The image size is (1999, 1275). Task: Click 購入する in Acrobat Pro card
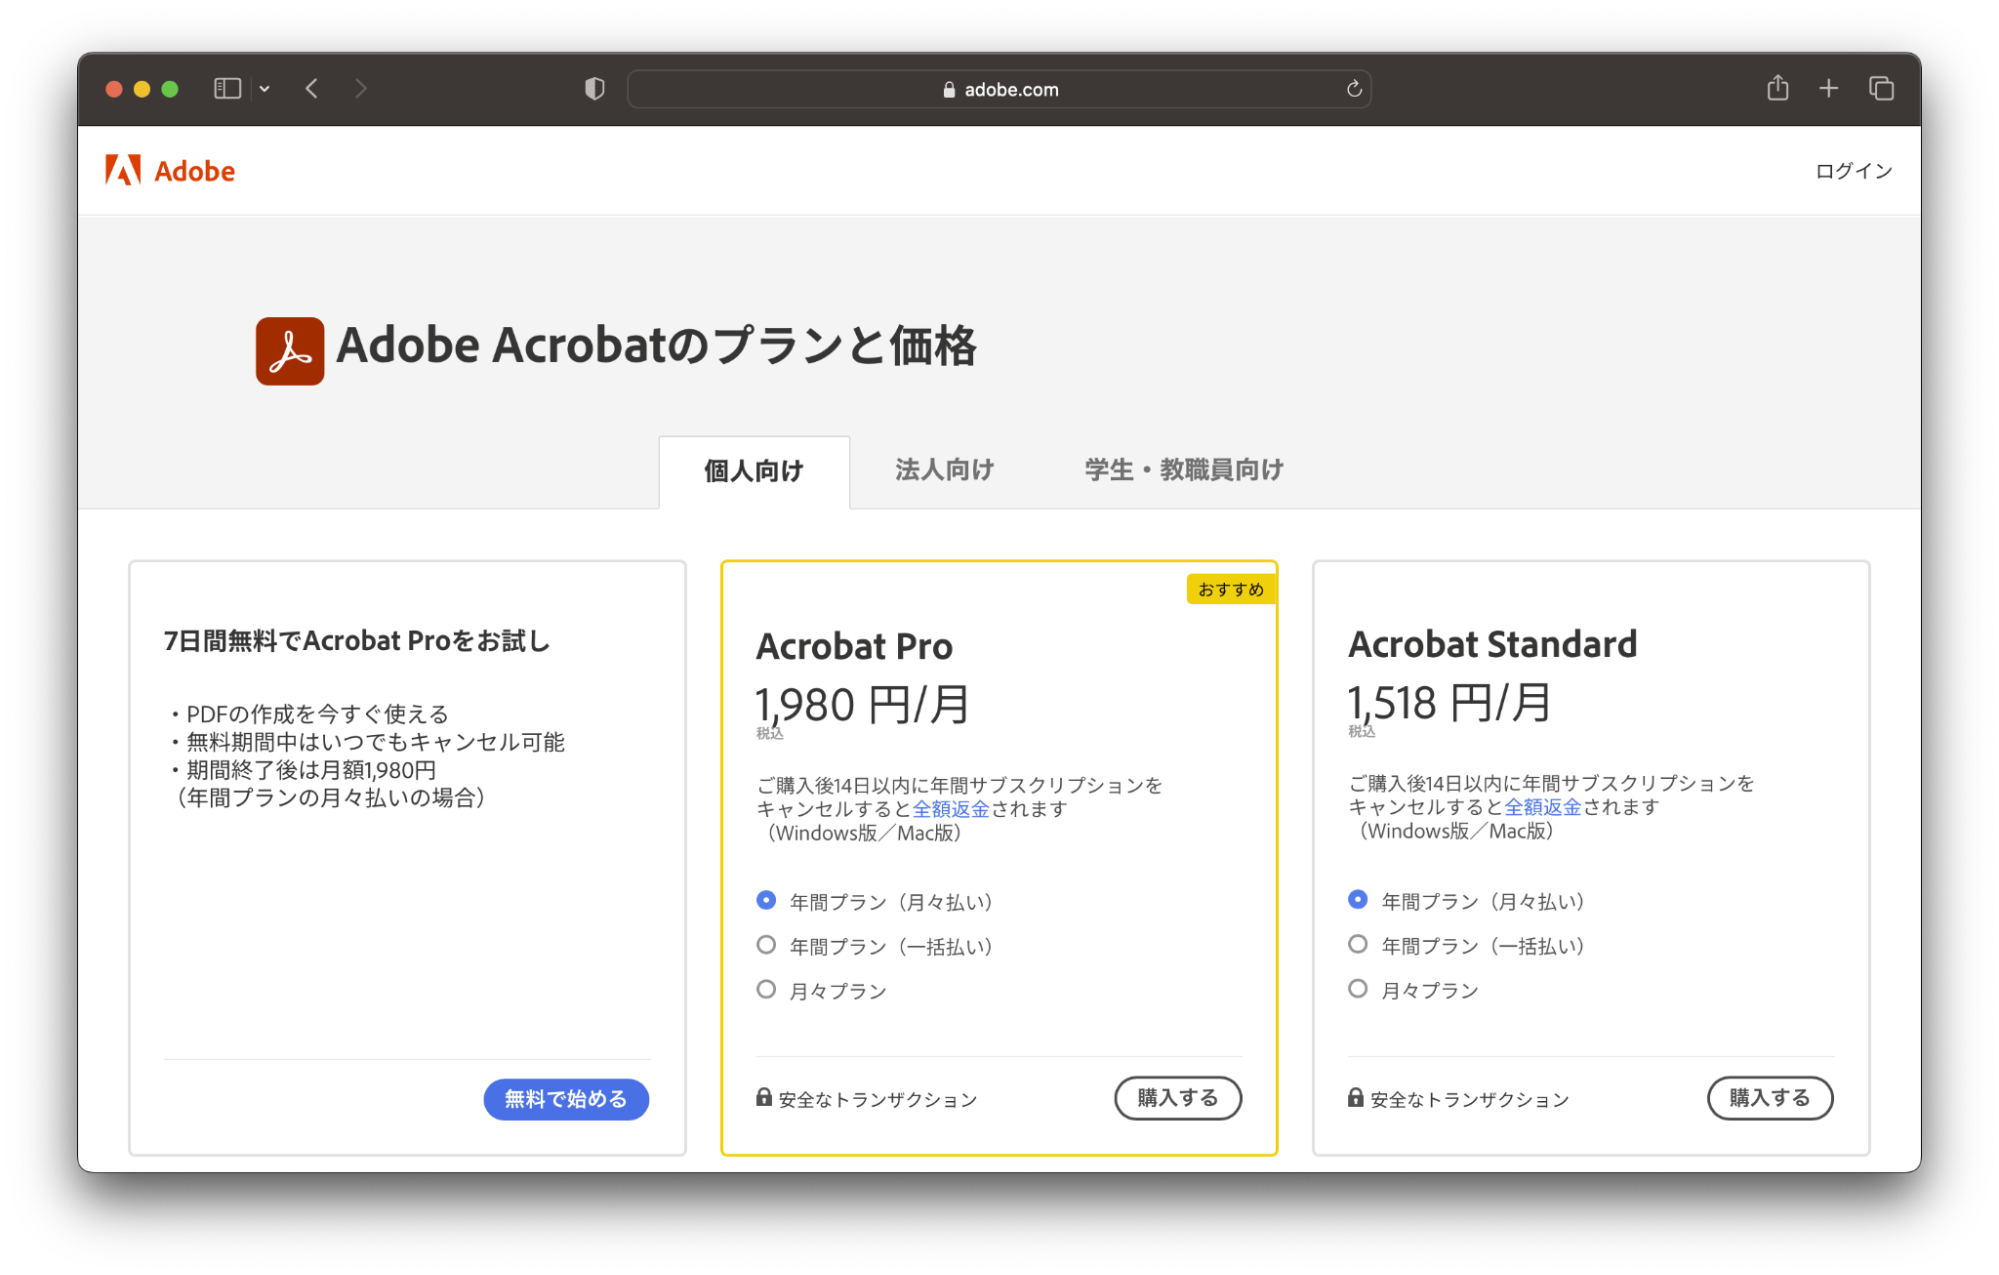coord(1178,1098)
